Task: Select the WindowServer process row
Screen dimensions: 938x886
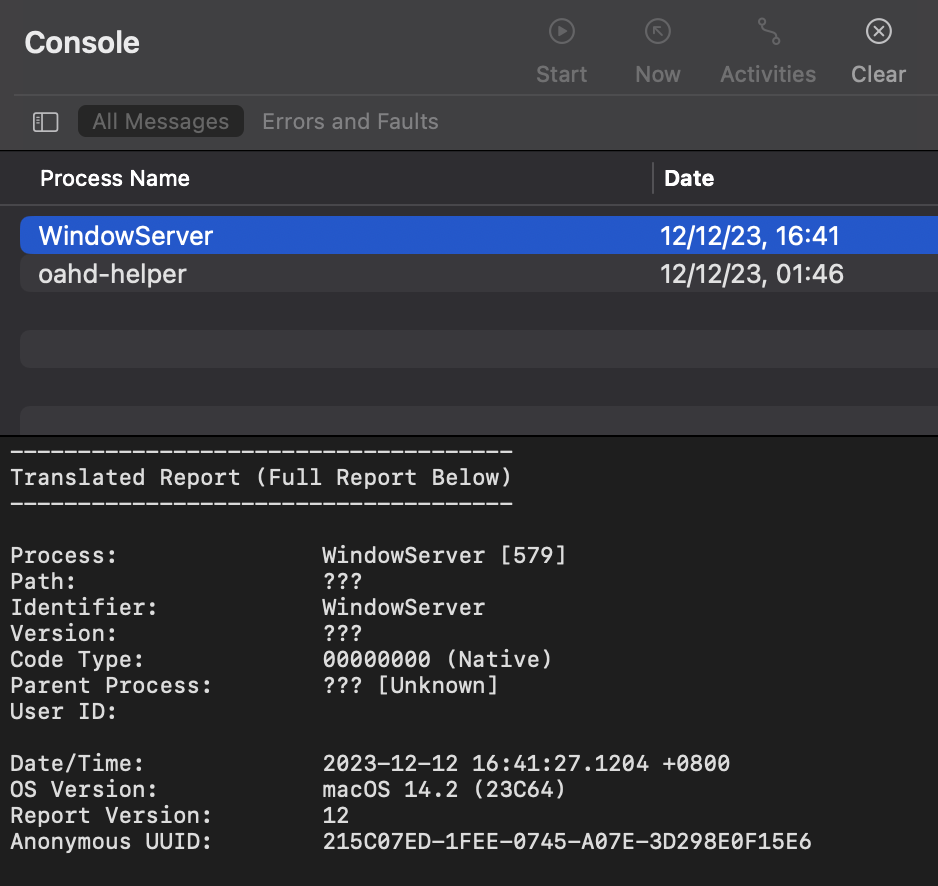Action: click(479, 235)
